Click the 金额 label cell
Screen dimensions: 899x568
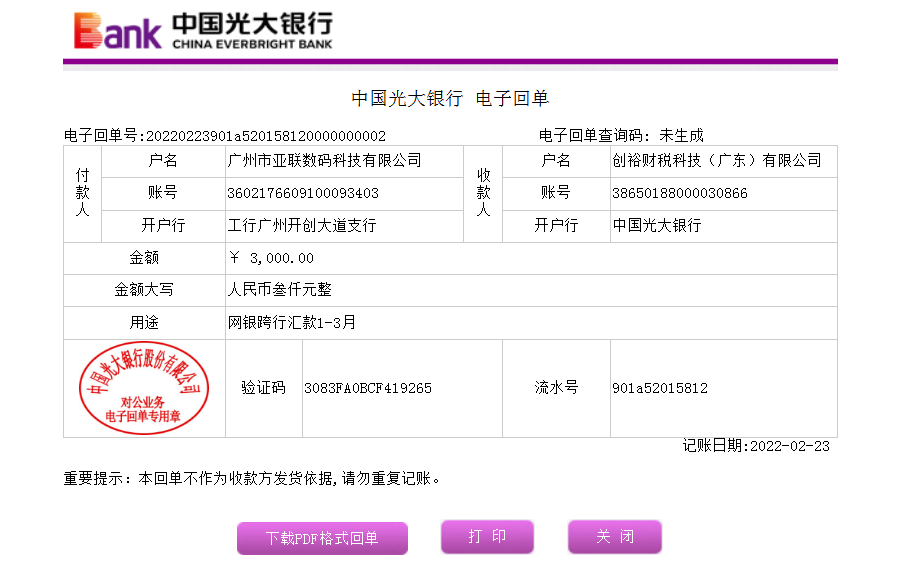144,258
